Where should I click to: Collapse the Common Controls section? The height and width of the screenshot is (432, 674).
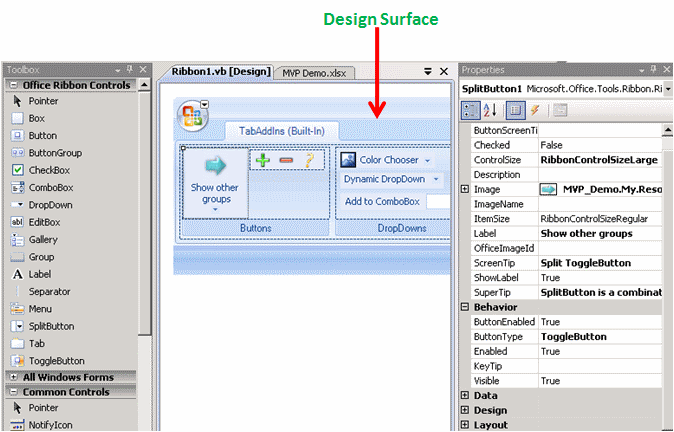pyautogui.click(x=13, y=392)
